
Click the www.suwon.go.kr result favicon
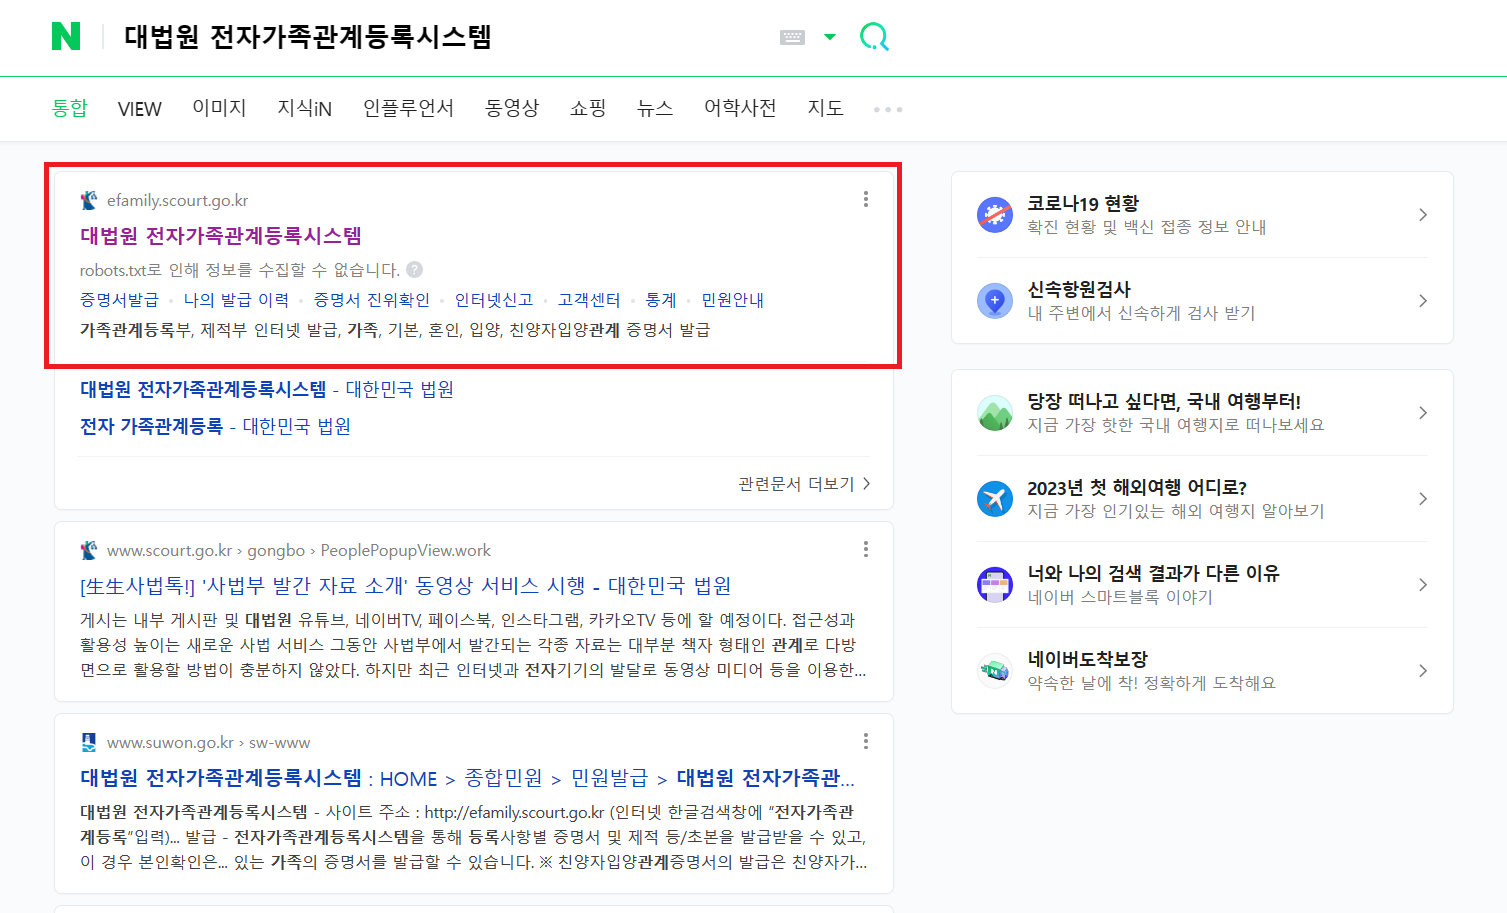[89, 742]
